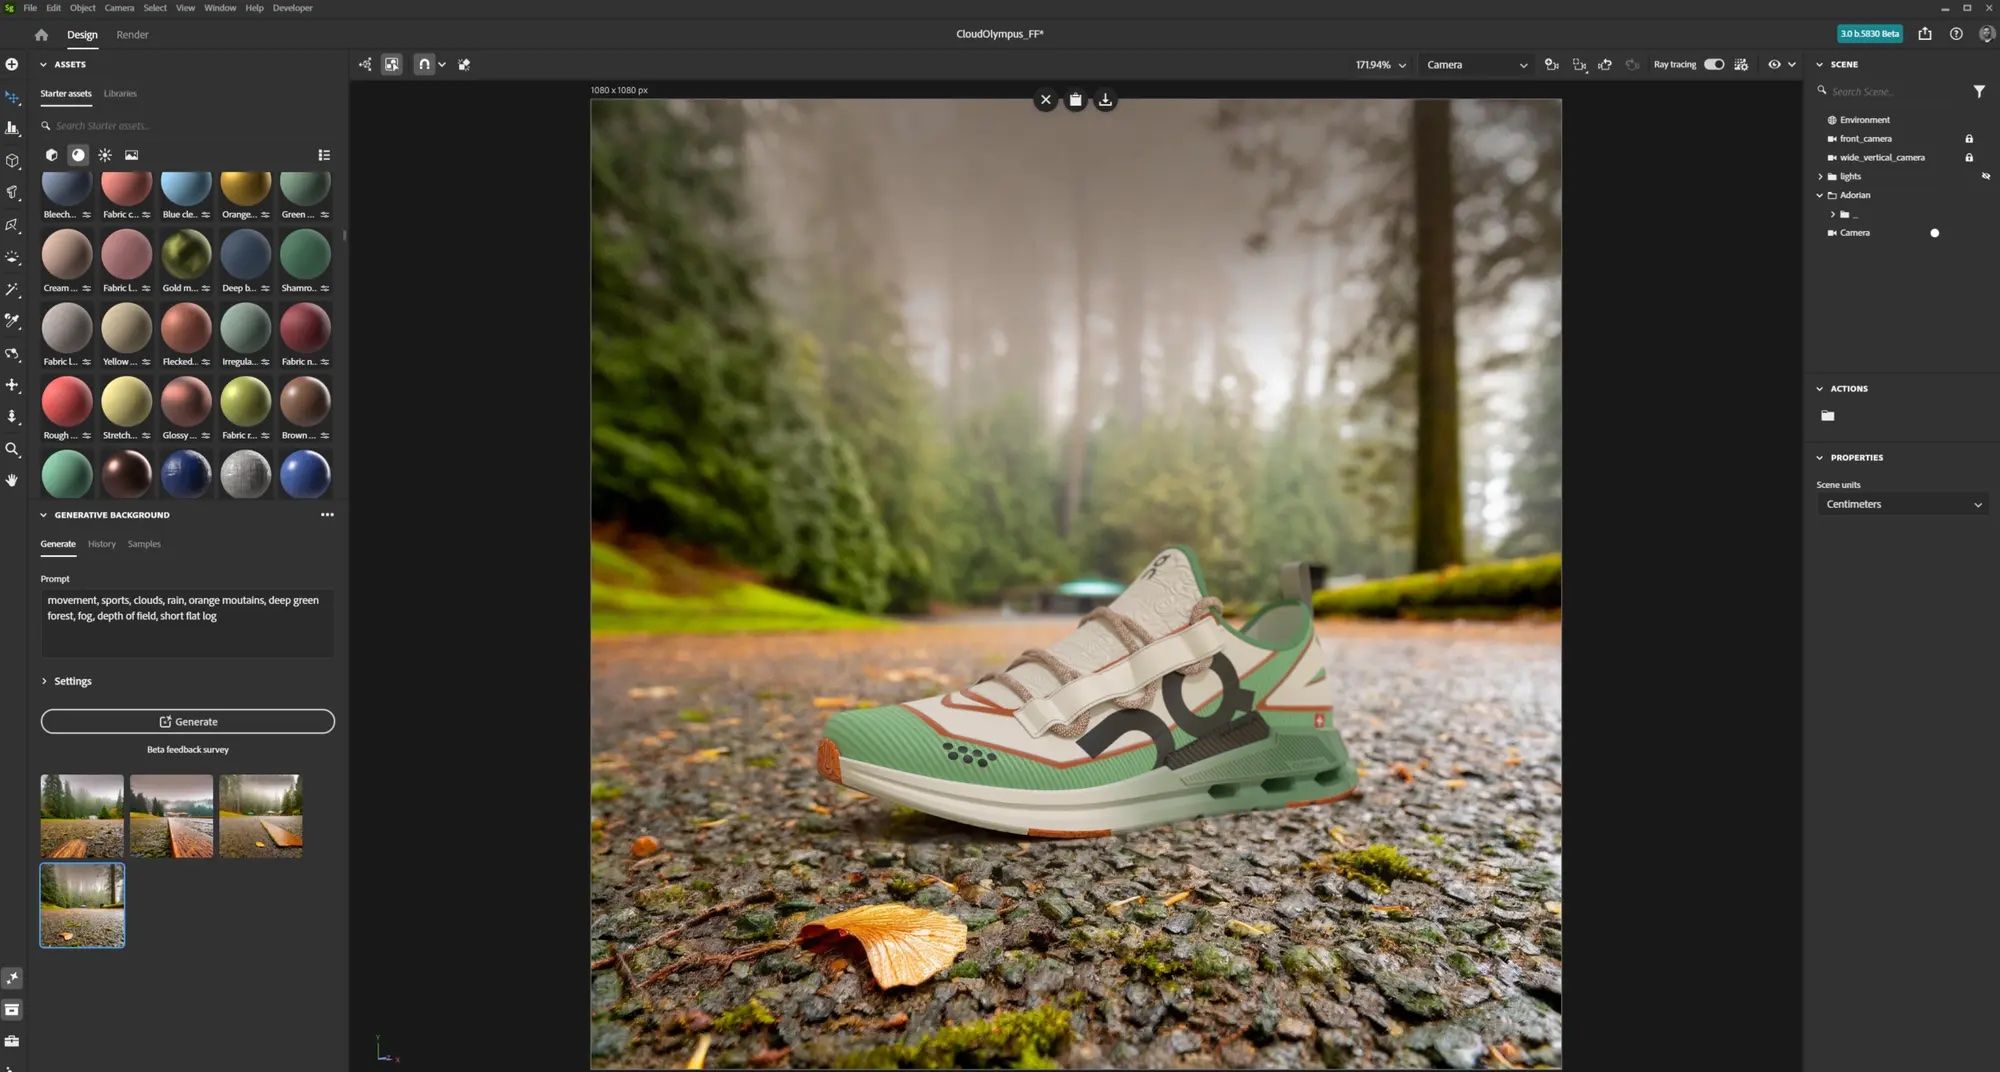The height and width of the screenshot is (1072, 2000).
Task: Show the hidden lights group
Action: 1986,176
